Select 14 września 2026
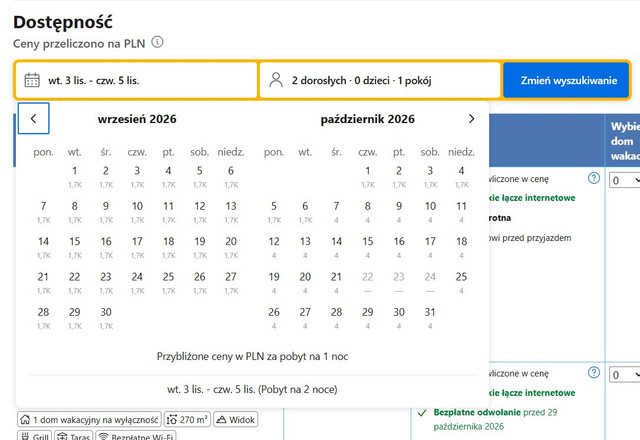640x440 pixels. click(x=43, y=248)
